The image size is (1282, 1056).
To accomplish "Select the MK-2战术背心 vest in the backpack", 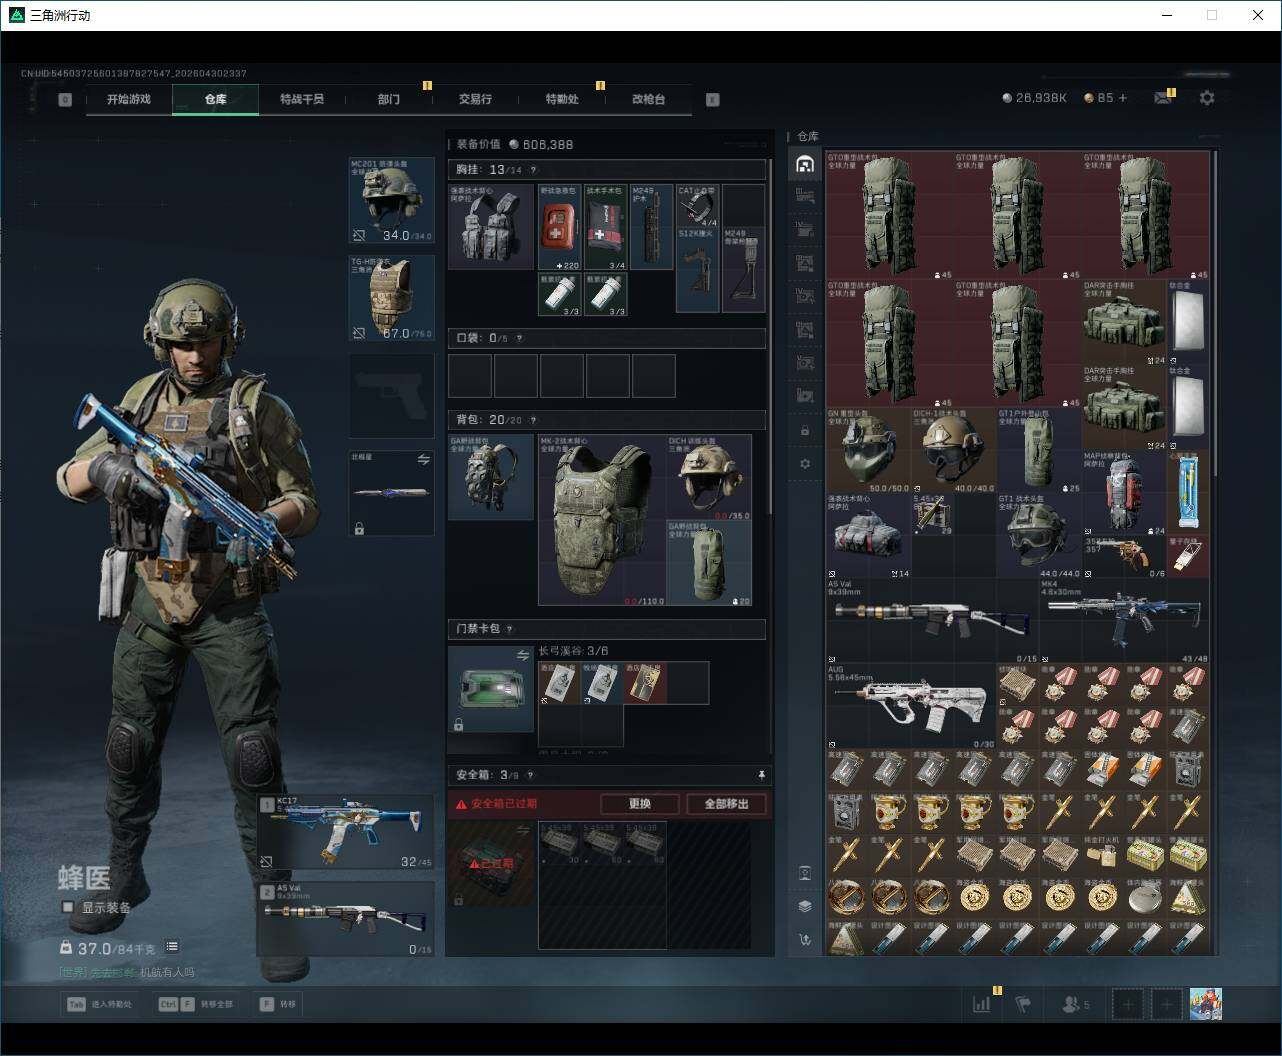I will (x=602, y=520).
